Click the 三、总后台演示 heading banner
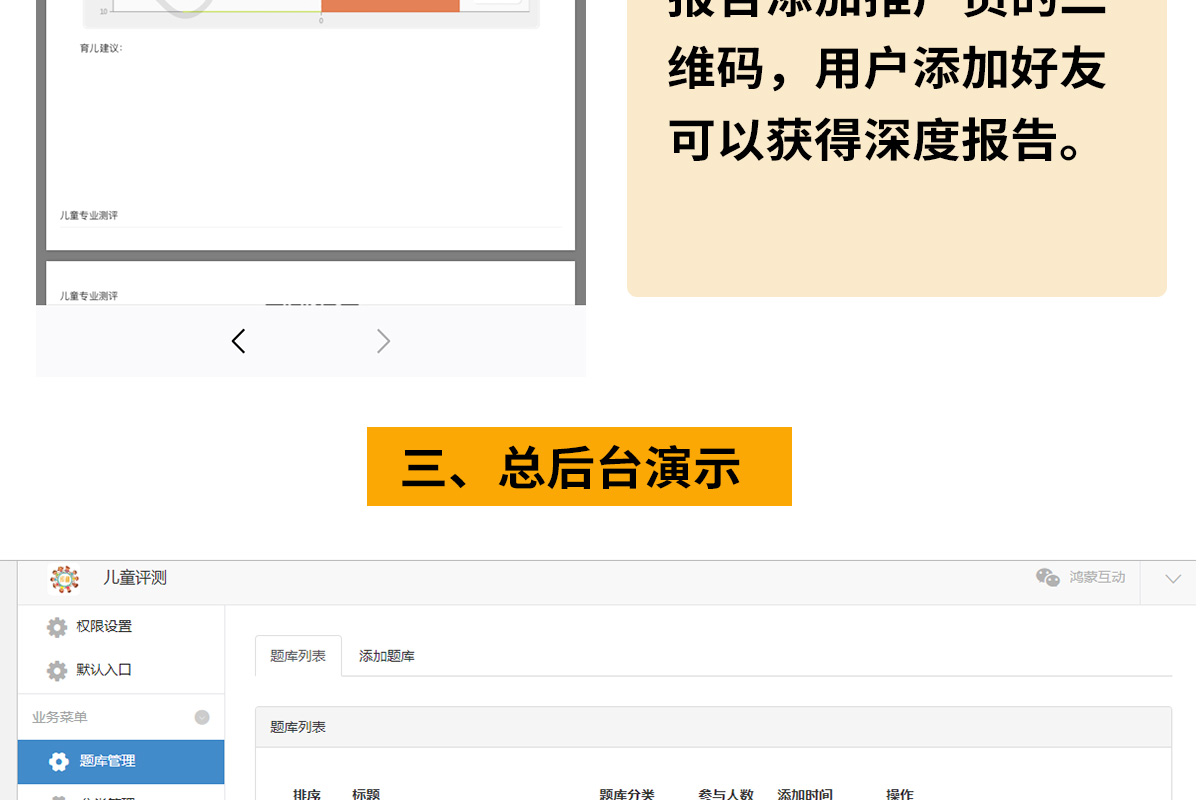1200x800 pixels. (x=579, y=466)
